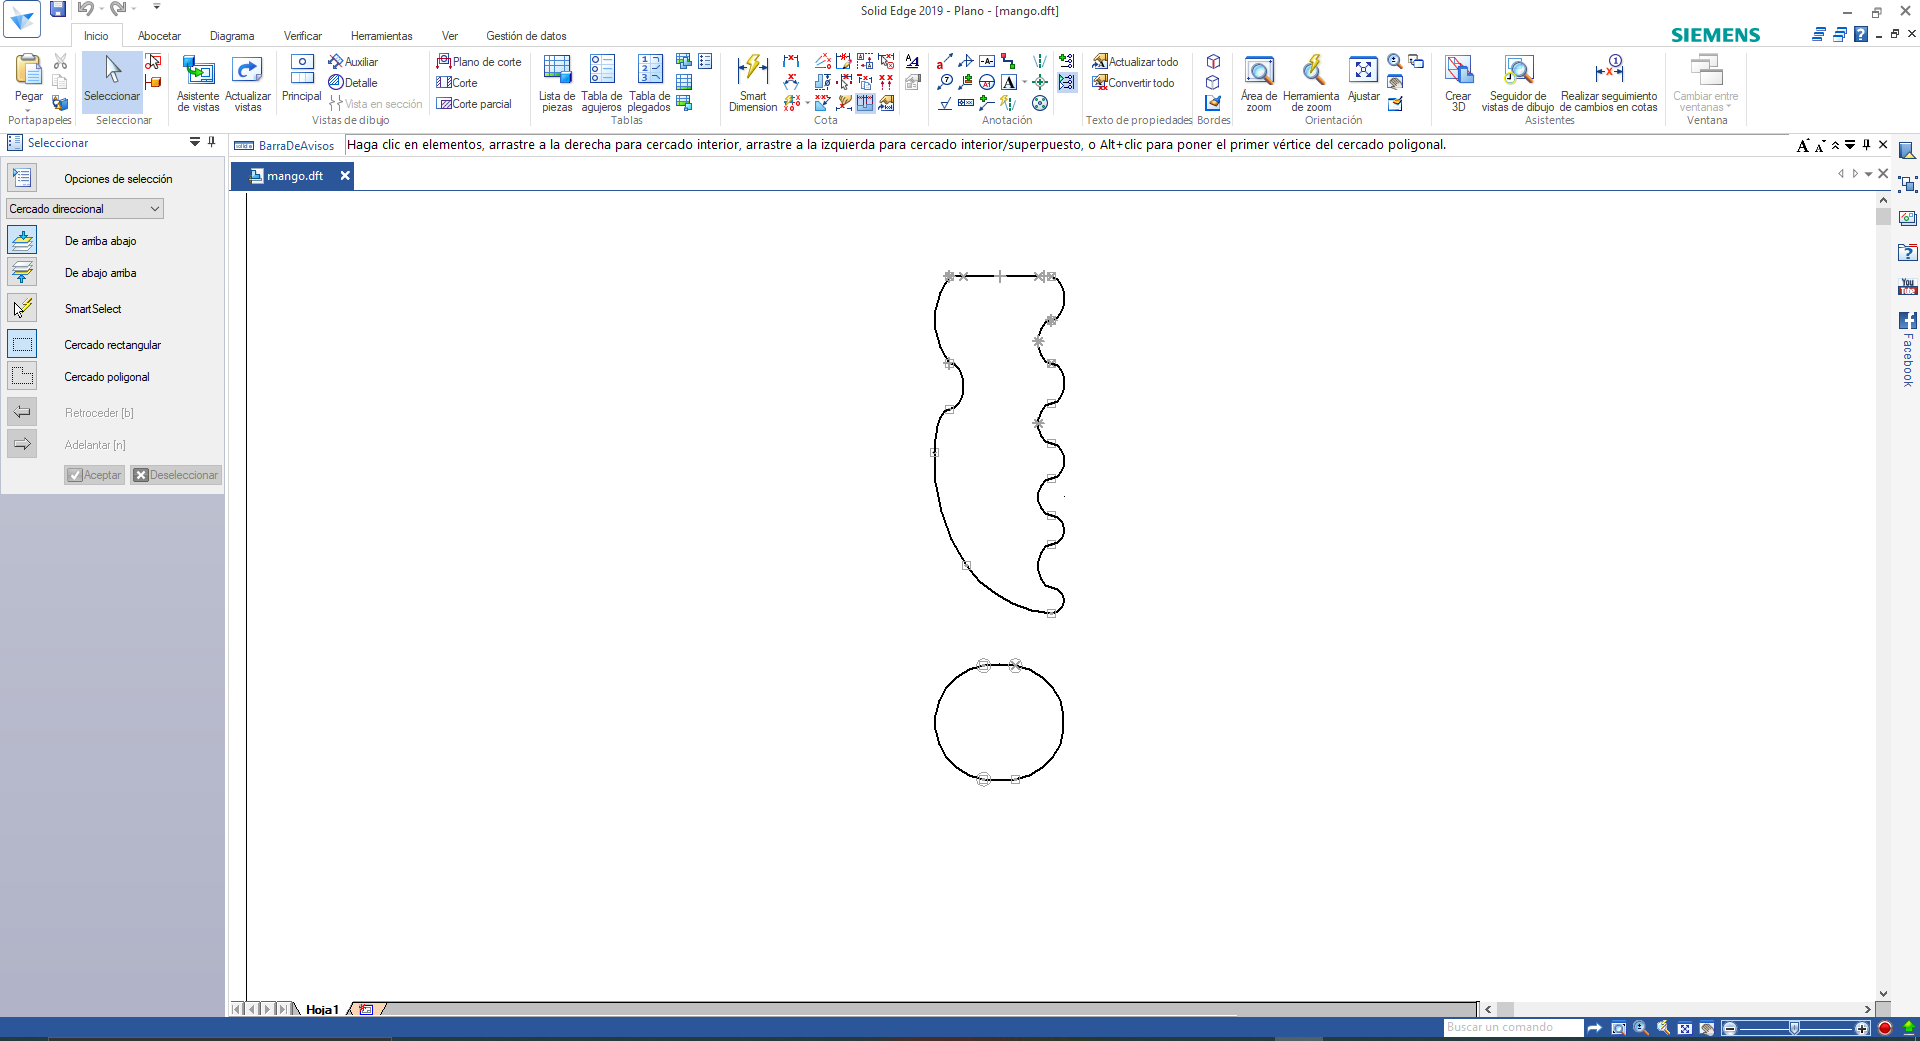Pin the BarraDeAvisos prompt bar
This screenshot has width=1920, height=1041.
coord(1866,145)
